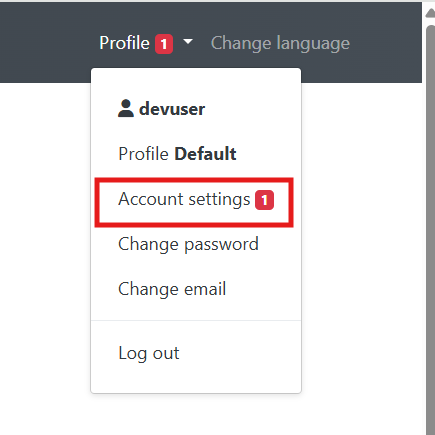Open the Change language menu

click(280, 43)
